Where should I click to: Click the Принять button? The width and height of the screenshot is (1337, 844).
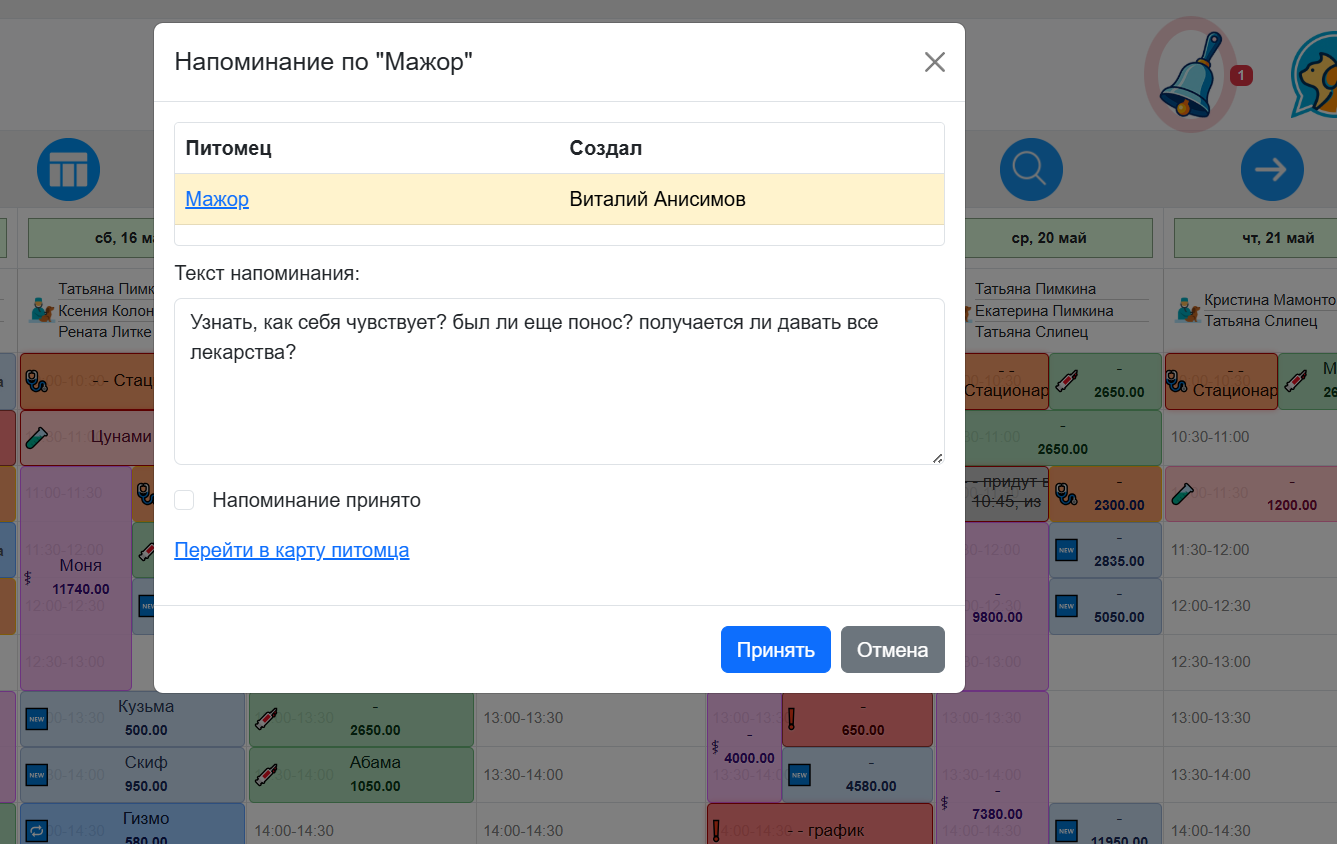(776, 650)
